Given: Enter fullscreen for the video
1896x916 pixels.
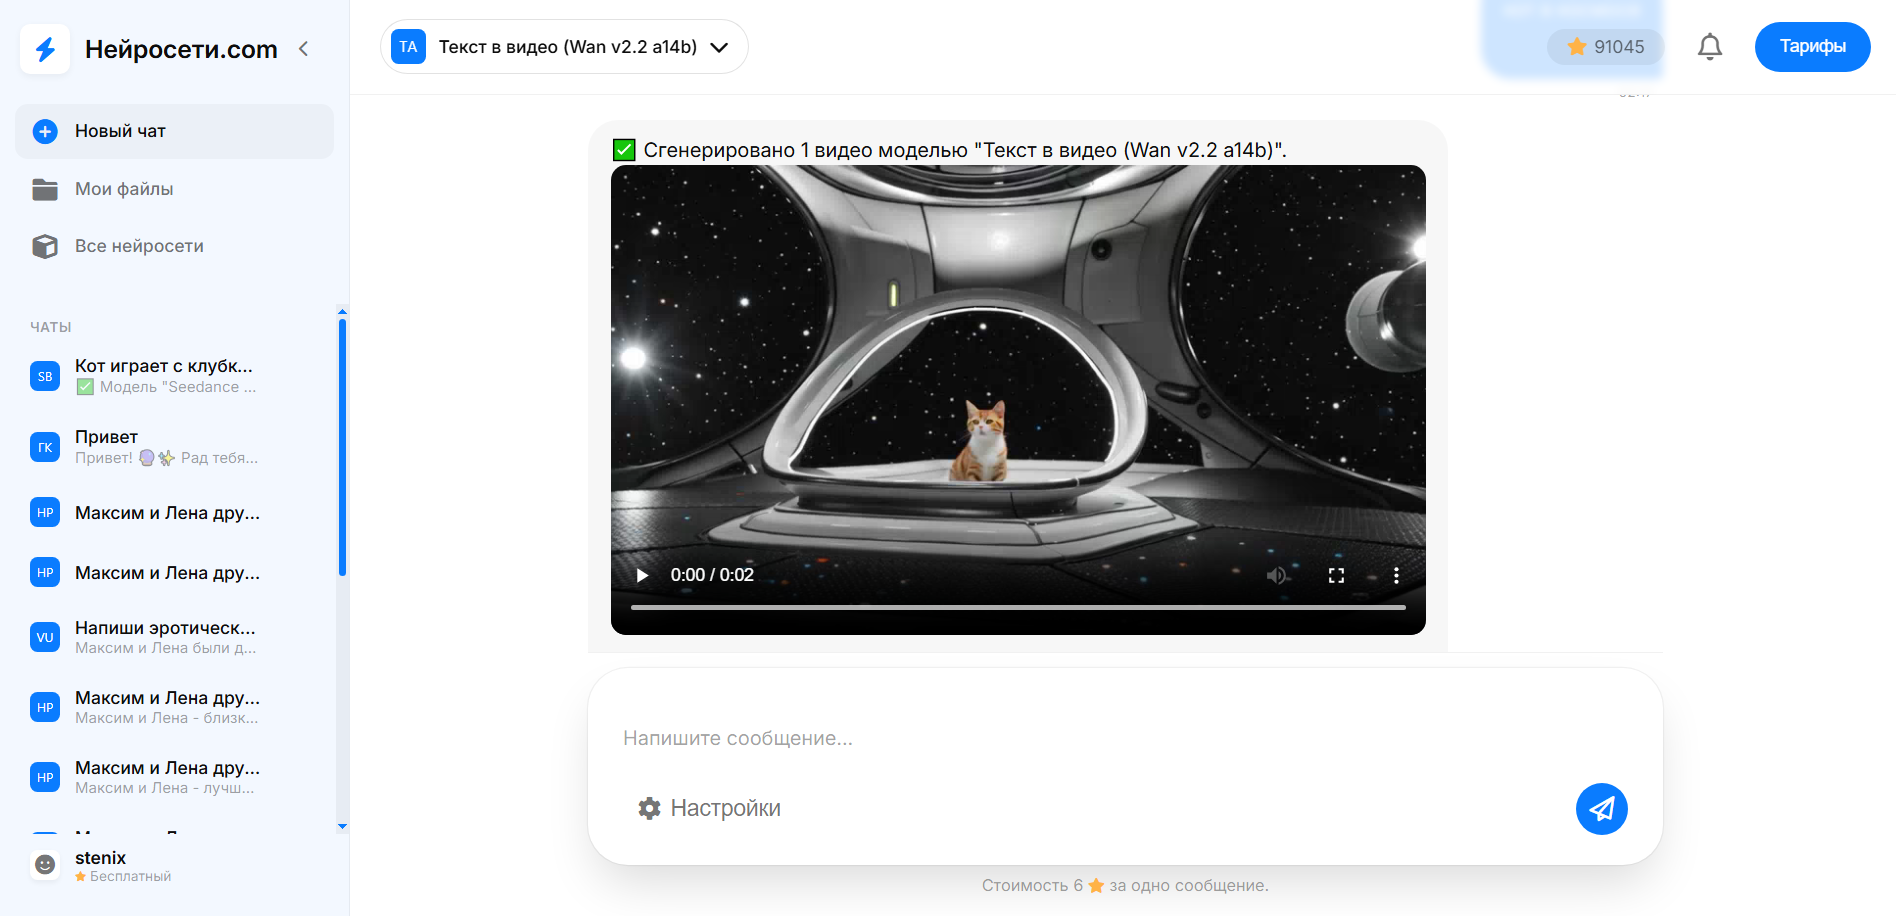Looking at the screenshot, I should click(1336, 575).
